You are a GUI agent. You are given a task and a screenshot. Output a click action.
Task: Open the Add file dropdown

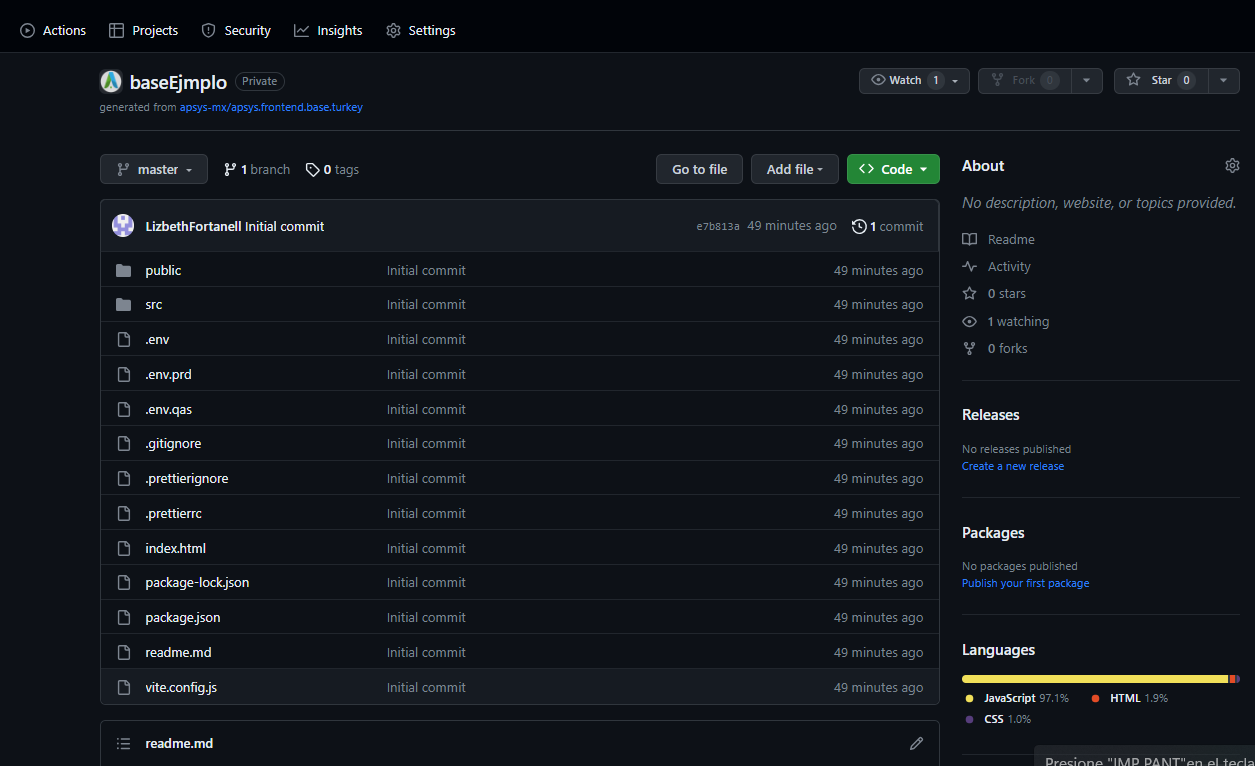pyautogui.click(x=794, y=170)
